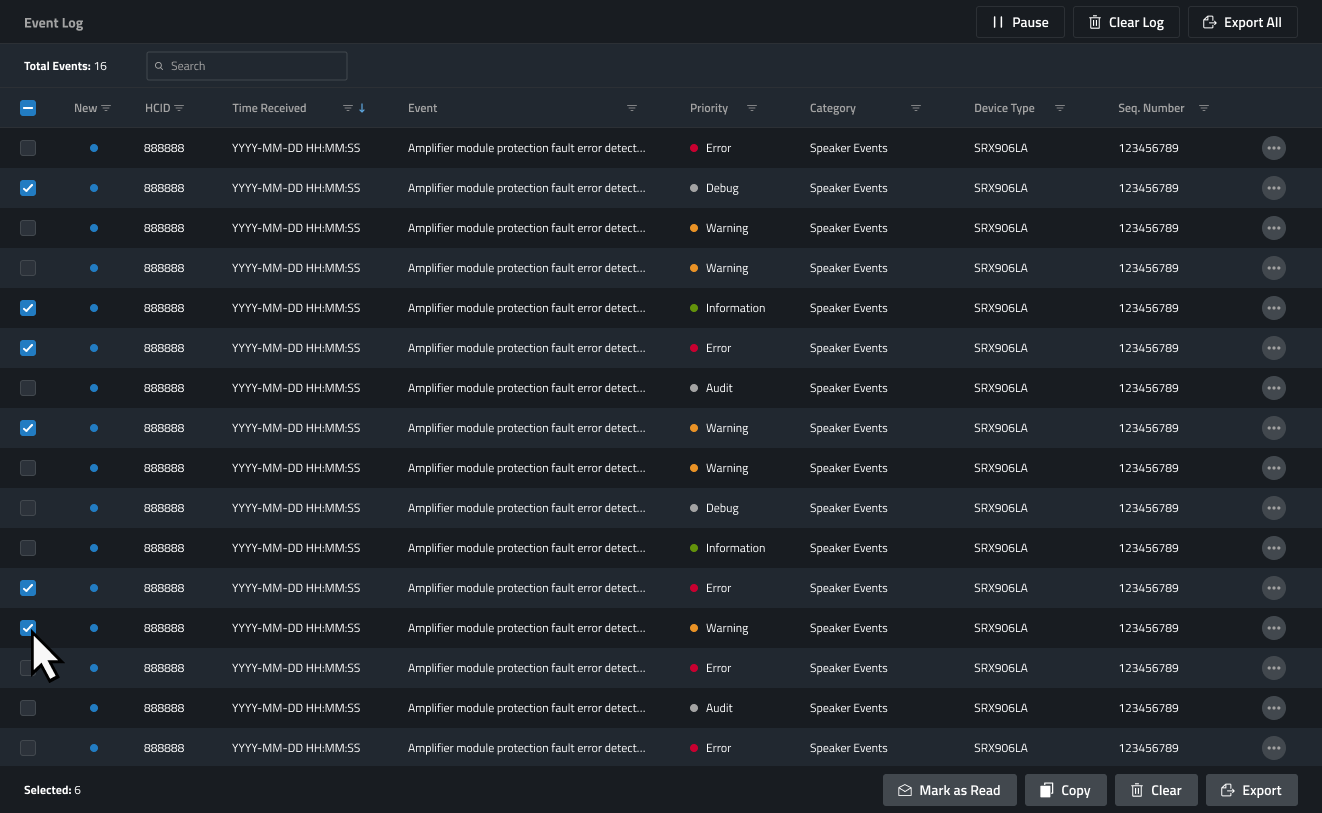Click Export All

1242,22
